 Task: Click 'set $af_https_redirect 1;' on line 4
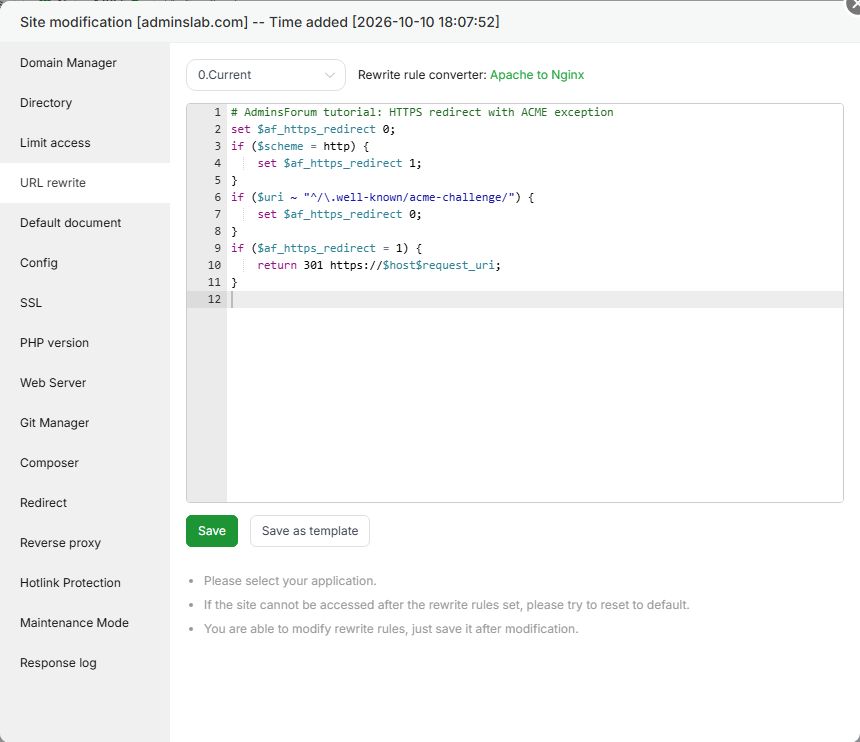[x=339, y=163]
